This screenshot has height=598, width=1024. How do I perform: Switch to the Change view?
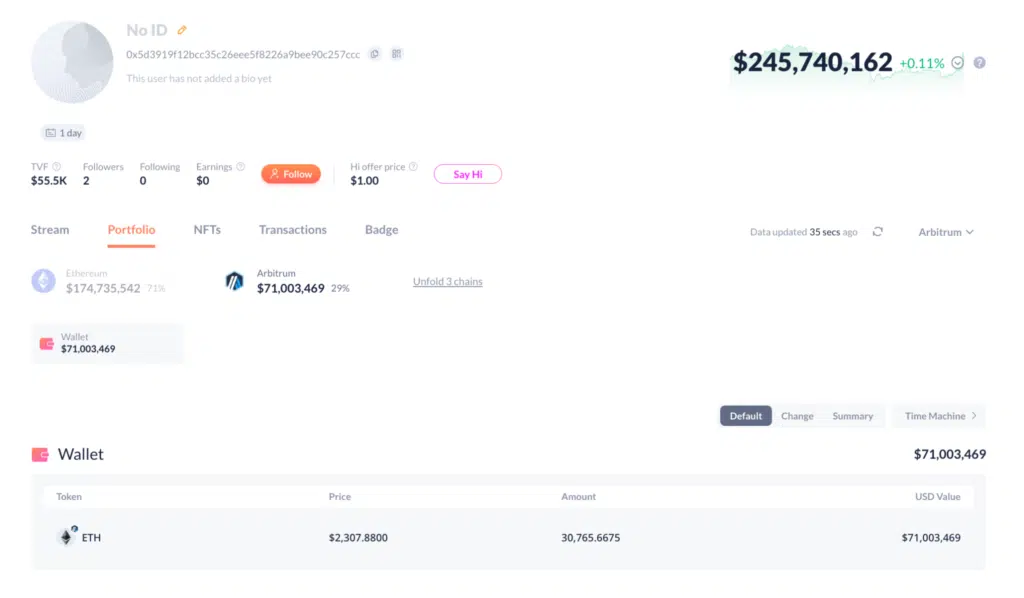(x=797, y=415)
